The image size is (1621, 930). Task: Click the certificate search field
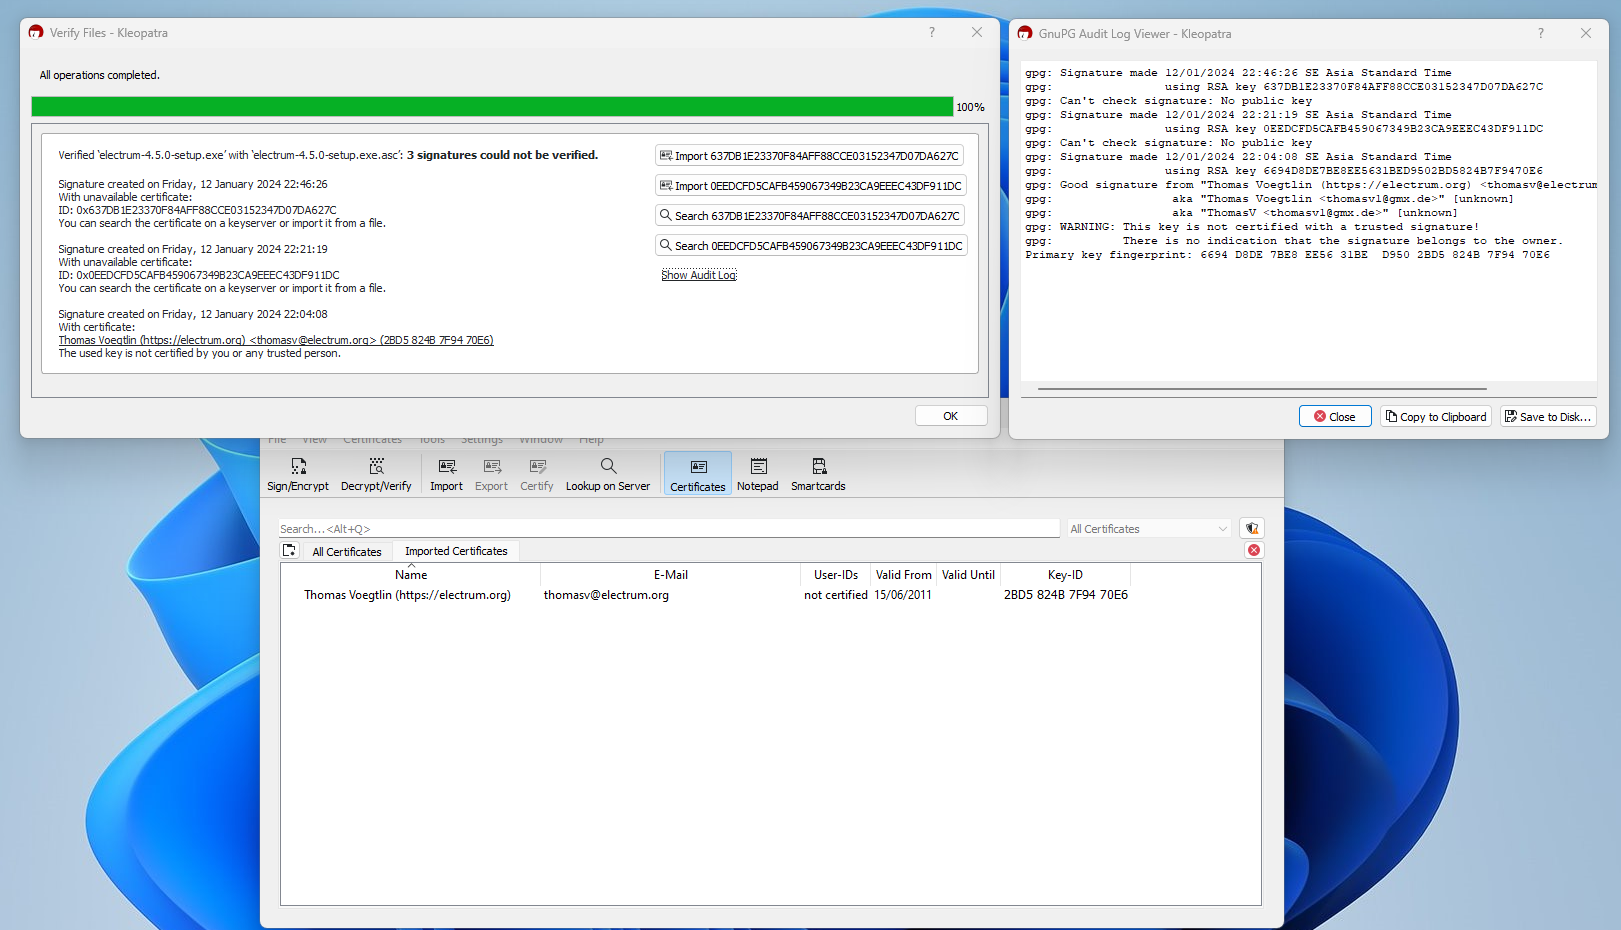tap(669, 529)
